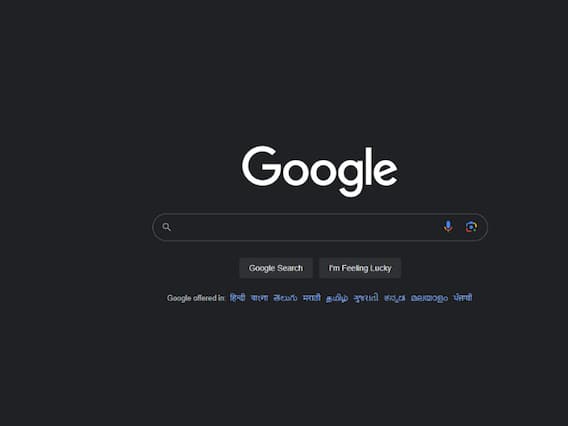The width and height of the screenshot is (568, 426).
Task: Click the white Google logo
Action: 320,171
